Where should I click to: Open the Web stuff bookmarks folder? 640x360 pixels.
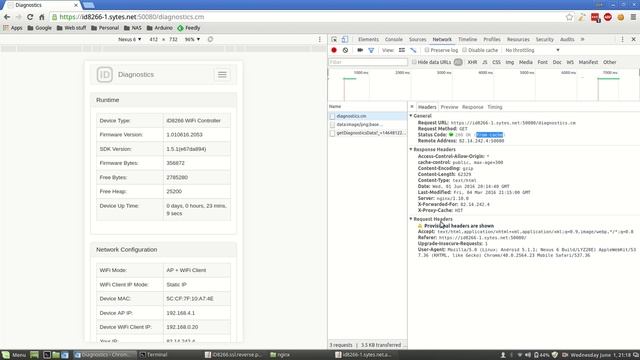click(x=71, y=28)
